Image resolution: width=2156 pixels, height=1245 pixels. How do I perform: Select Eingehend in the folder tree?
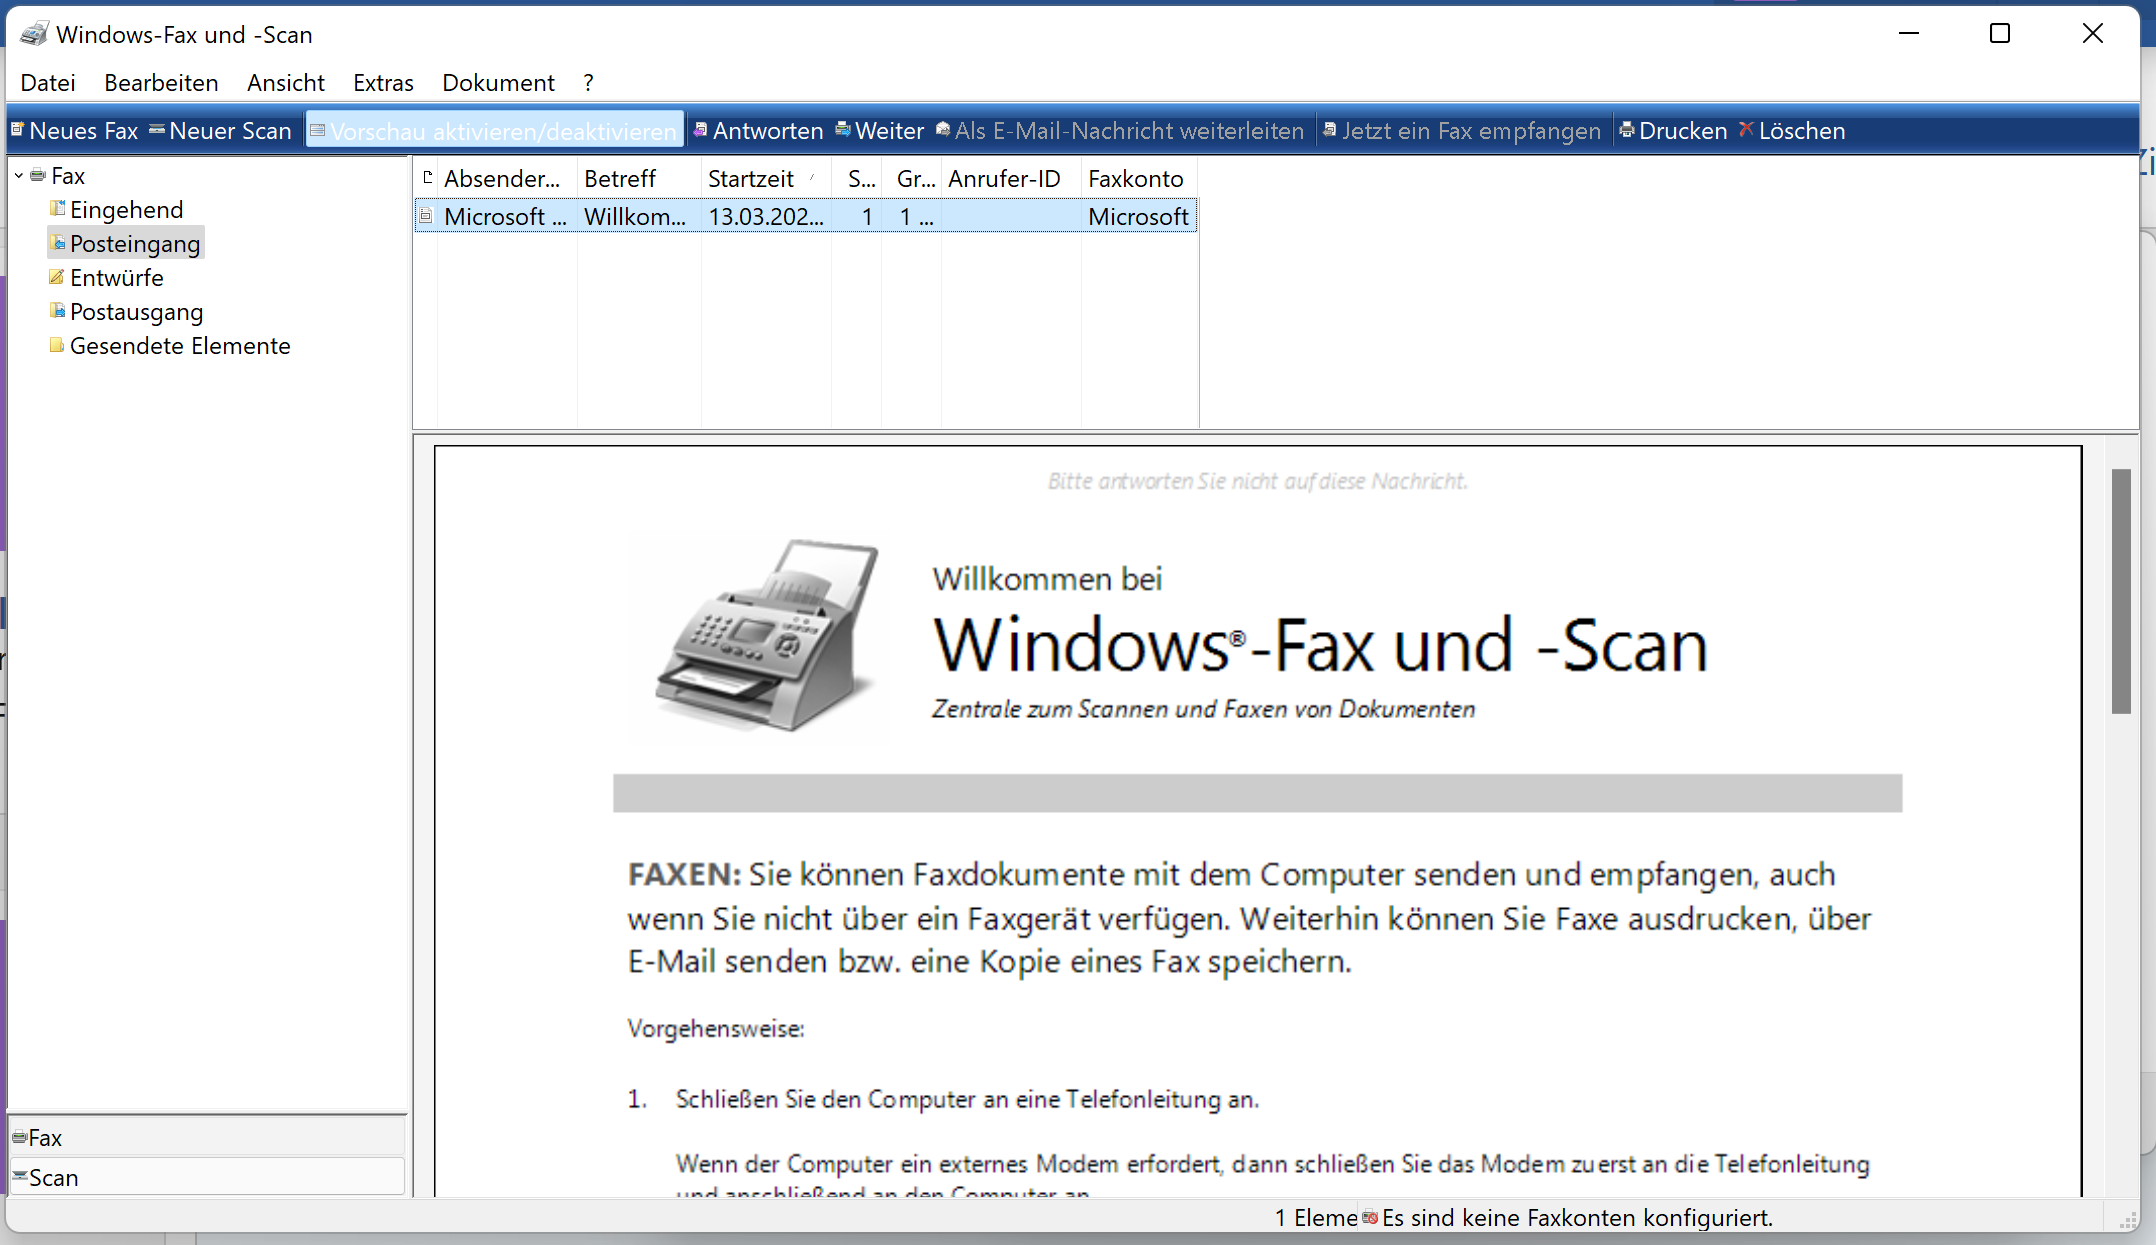pos(127,209)
